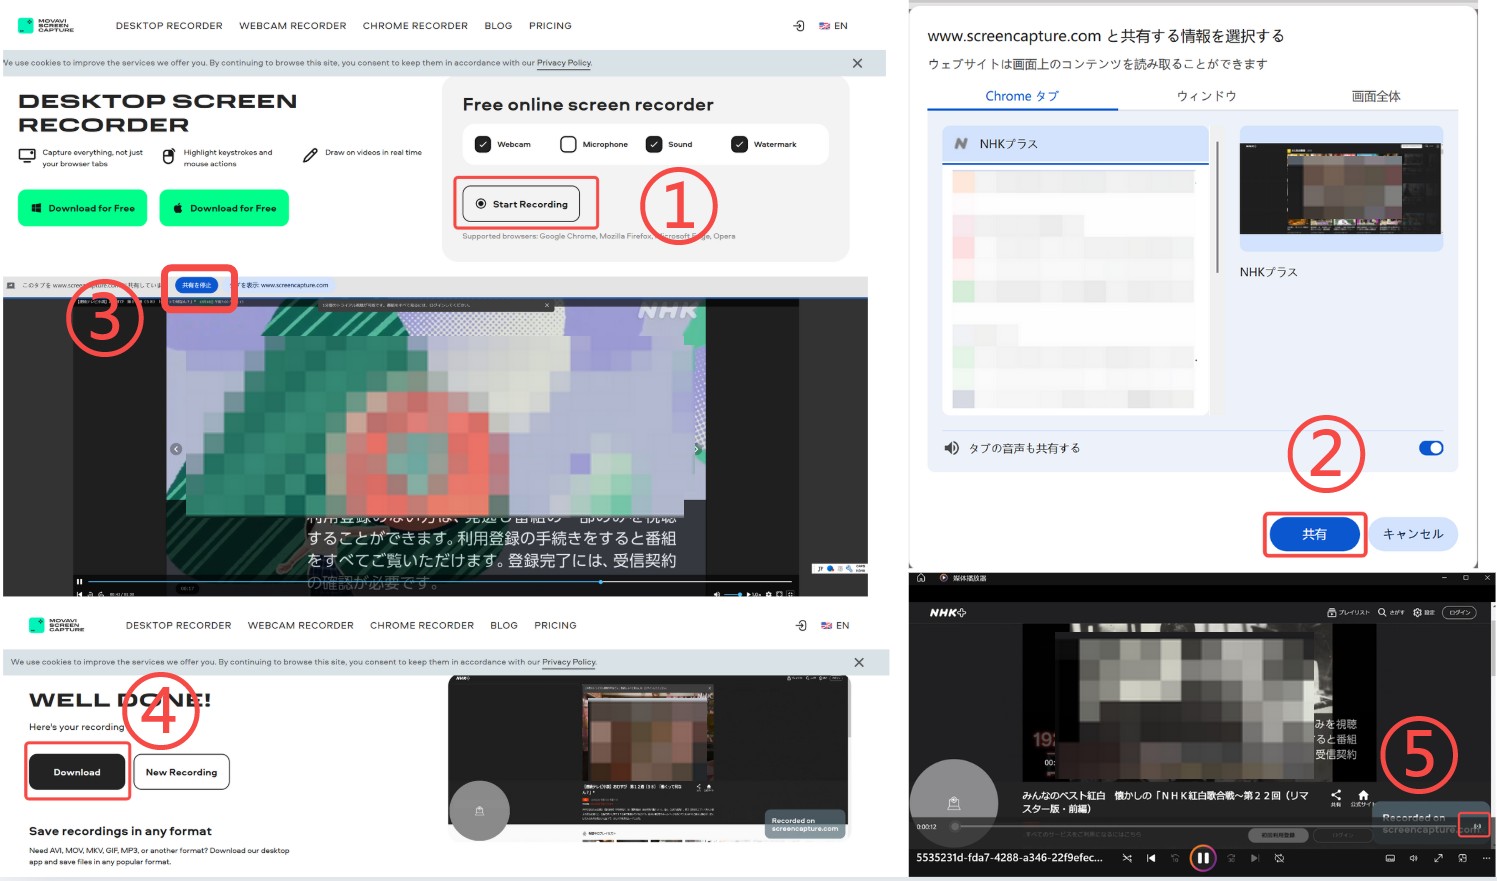Click 共有 button in share dialog
This screenshot has width=1497, height=881.
pyautogui.click(x=1314, y=534)
